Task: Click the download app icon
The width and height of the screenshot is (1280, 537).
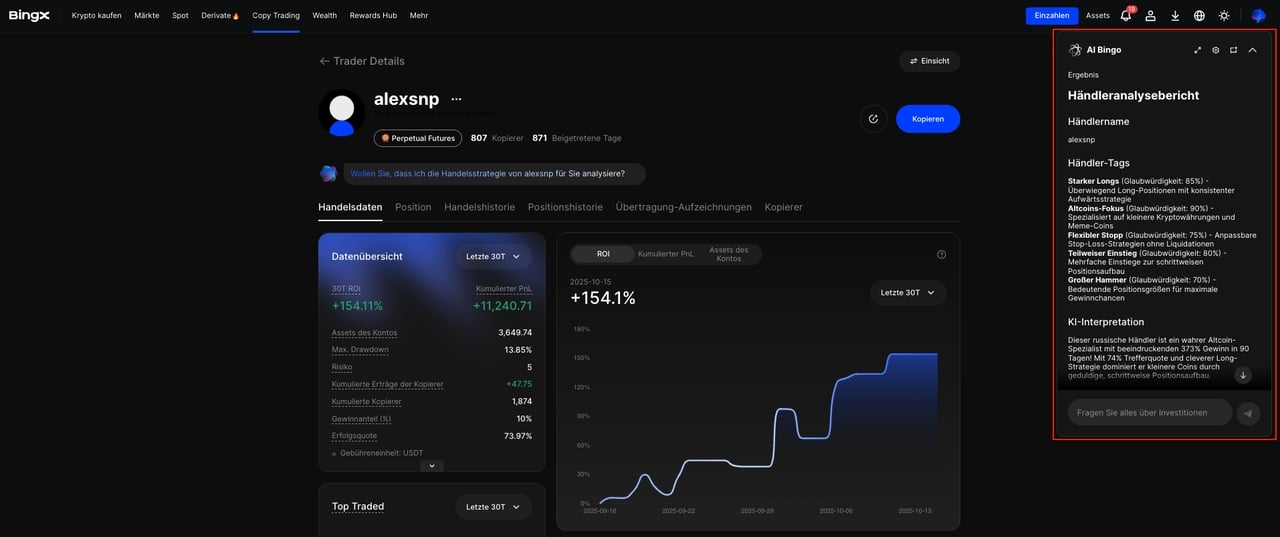Action: coord(1175,16)
